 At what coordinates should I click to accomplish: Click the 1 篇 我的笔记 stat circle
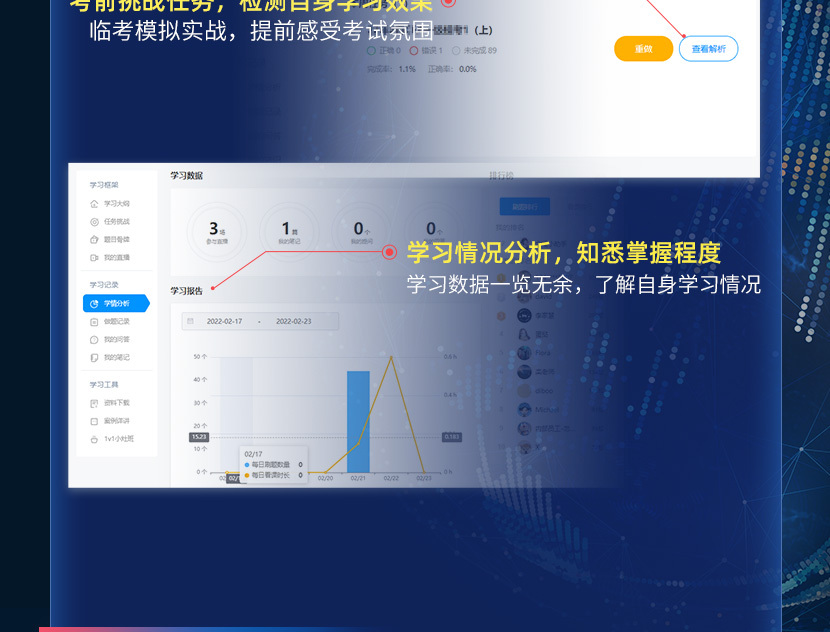click(x=289, y=231)
